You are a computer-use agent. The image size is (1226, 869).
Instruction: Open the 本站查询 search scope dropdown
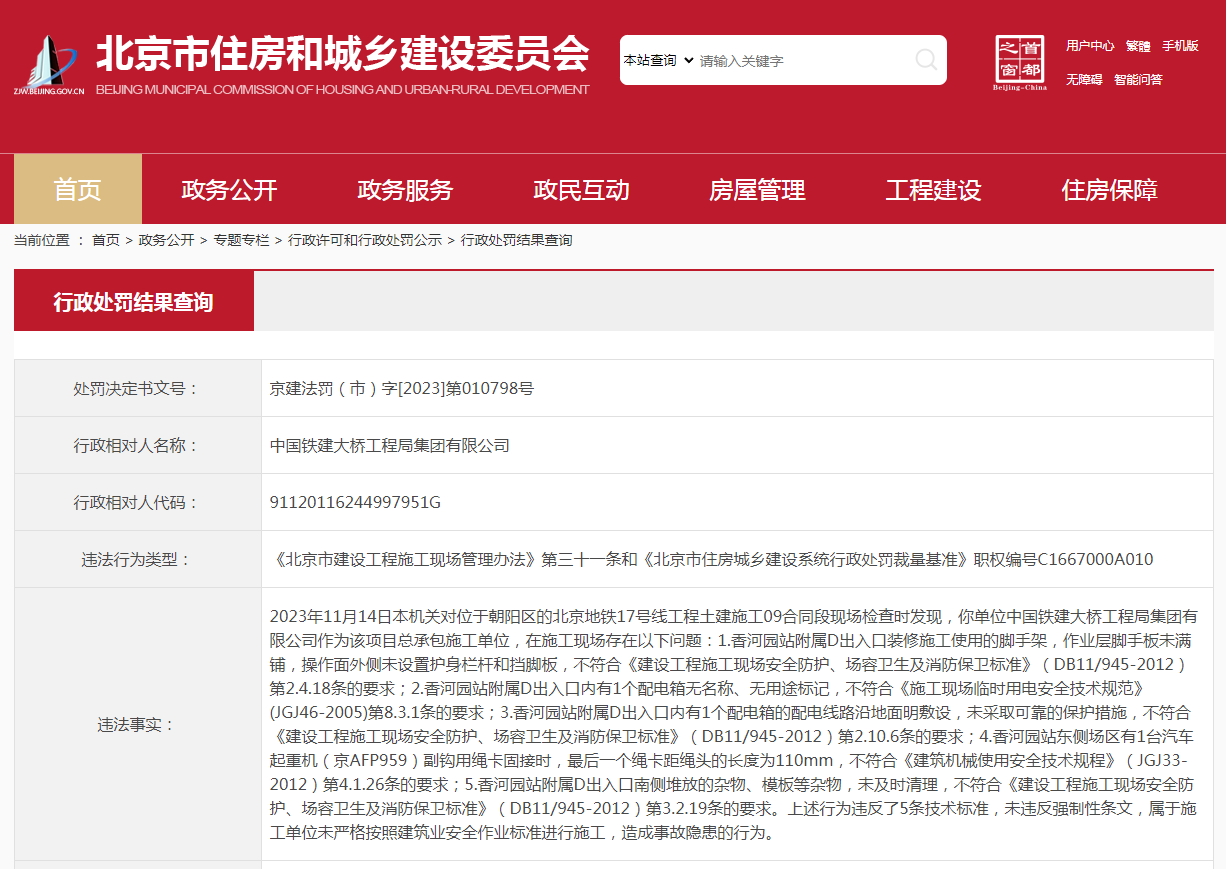[659, 60]
